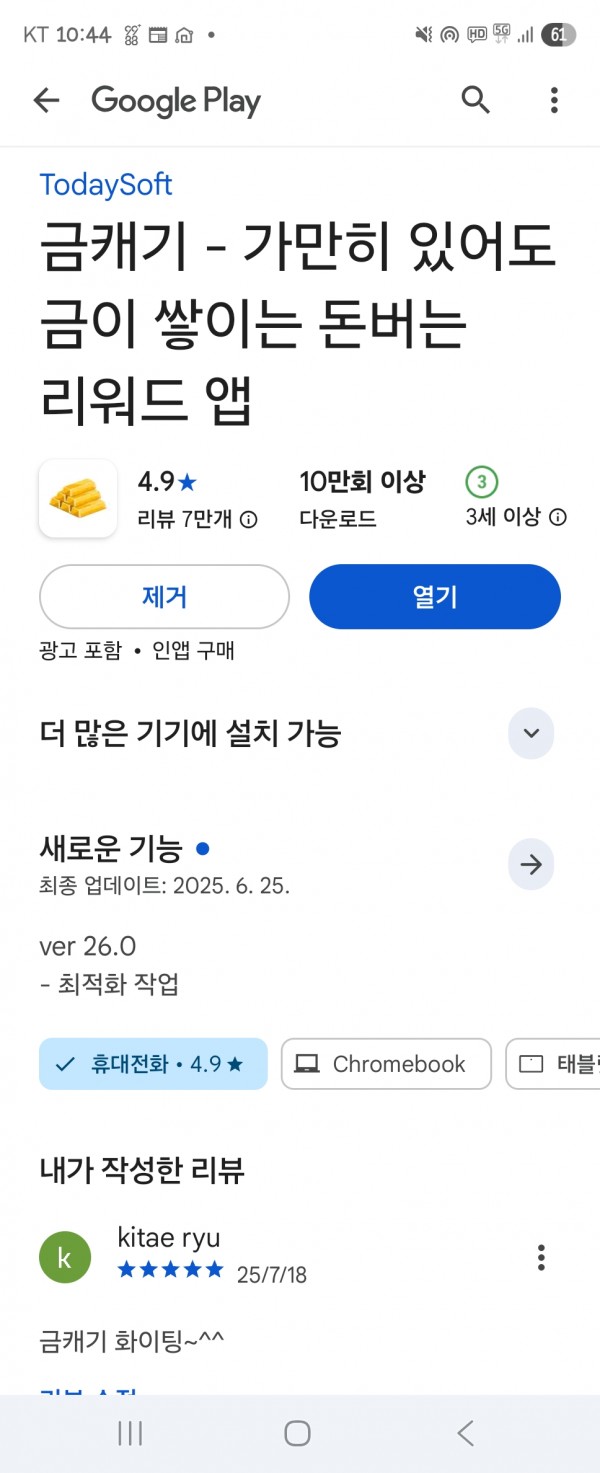Open the review options three-dot menu
The image size is (600, 1473).
(541, 1257)
